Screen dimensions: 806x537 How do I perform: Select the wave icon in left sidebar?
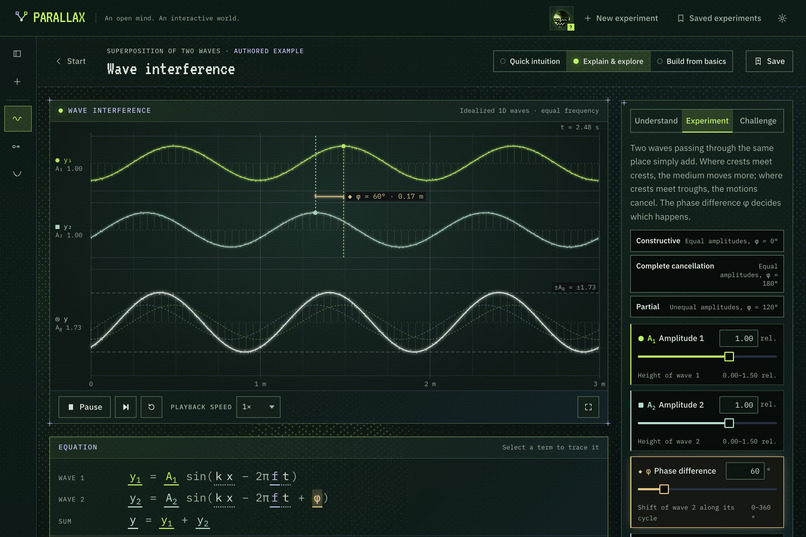point(17,119)
